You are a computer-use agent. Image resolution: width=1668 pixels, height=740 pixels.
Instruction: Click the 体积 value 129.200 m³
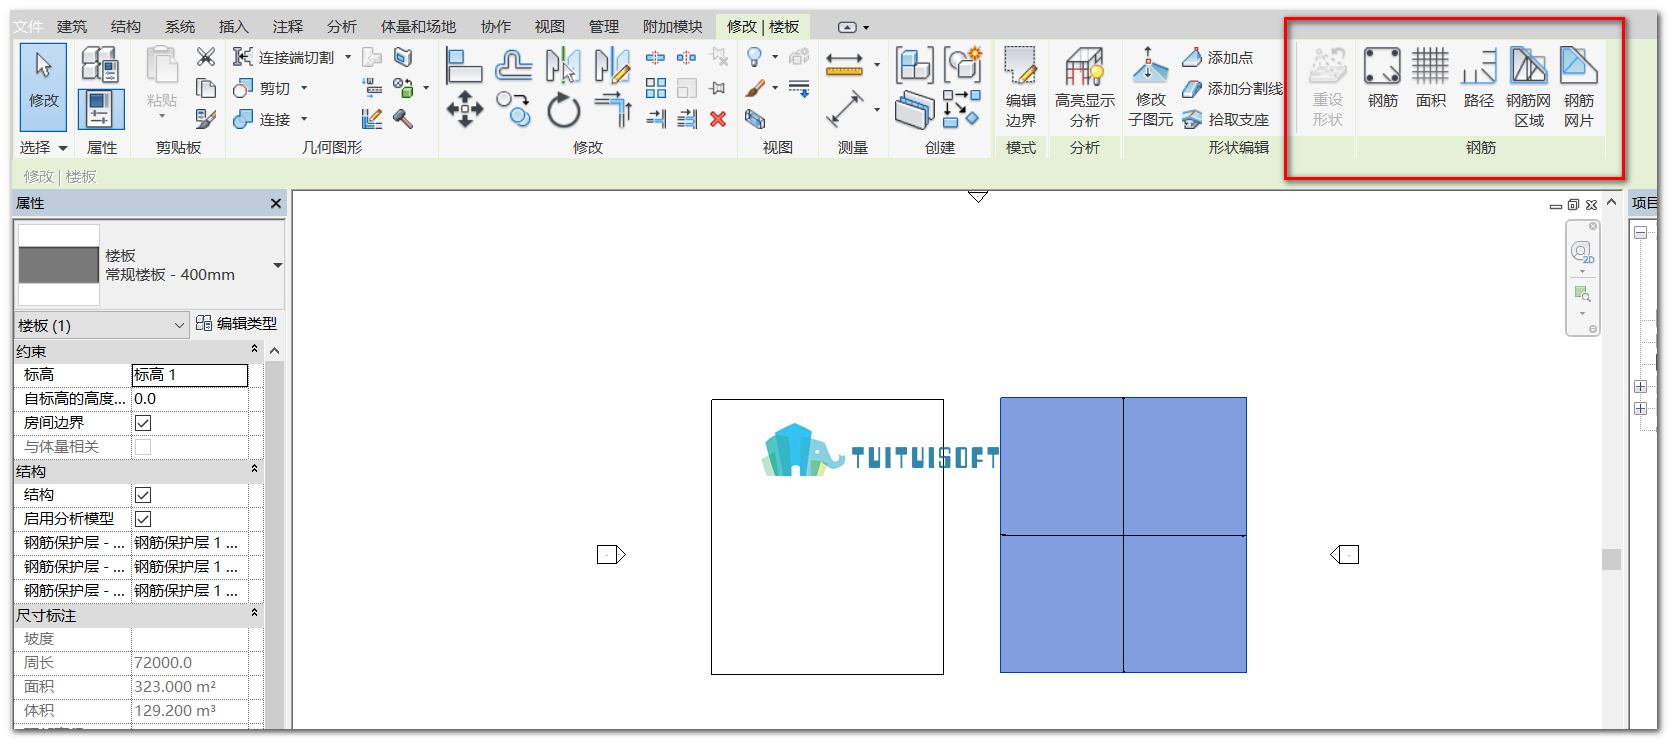pyautogui.click(x=190, y=711)
